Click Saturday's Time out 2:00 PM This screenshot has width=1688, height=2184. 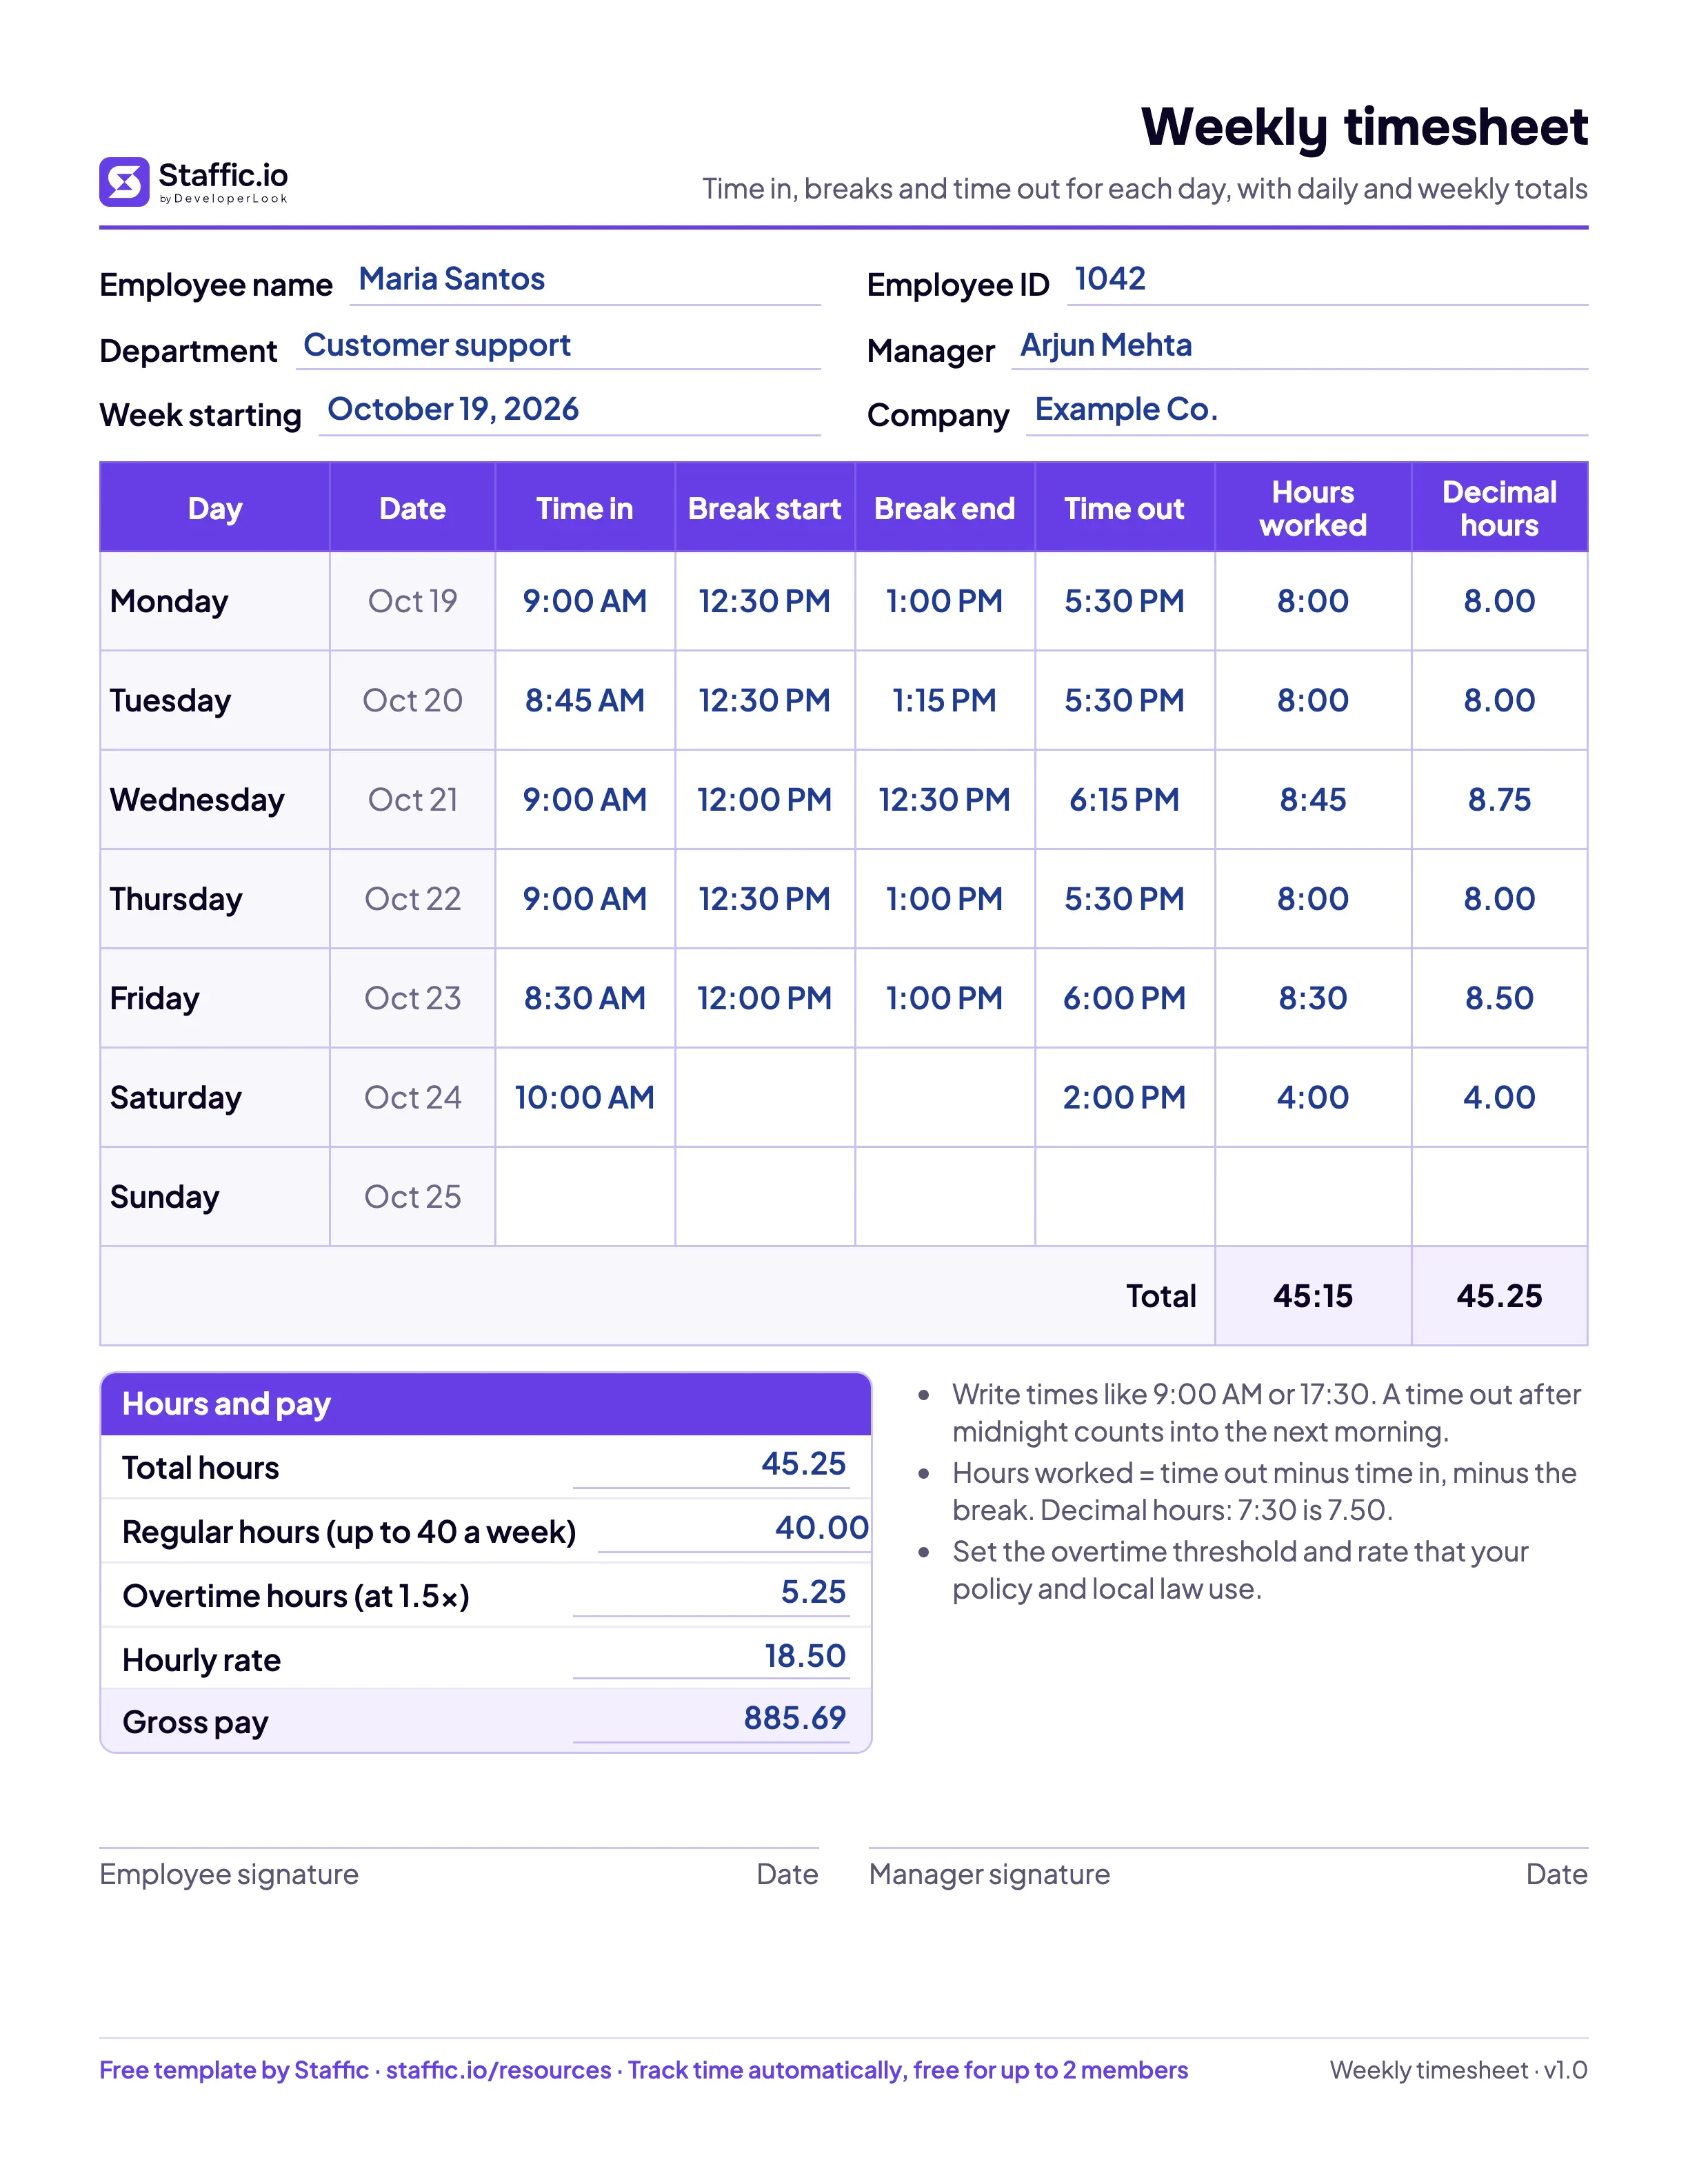[1124, 1097]
